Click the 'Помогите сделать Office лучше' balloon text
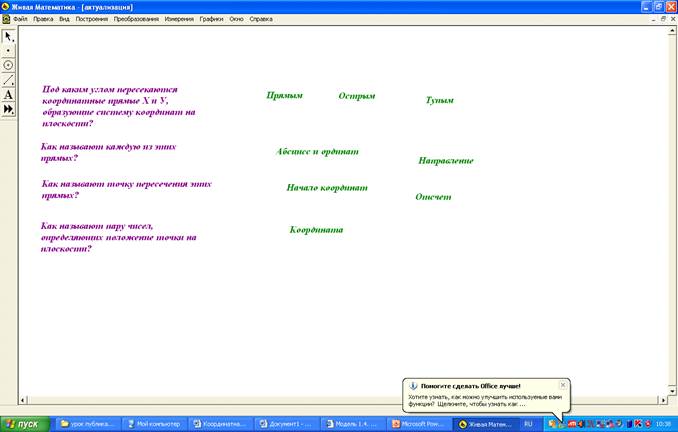This screenshot has width=678, height=432. [470, 386]
